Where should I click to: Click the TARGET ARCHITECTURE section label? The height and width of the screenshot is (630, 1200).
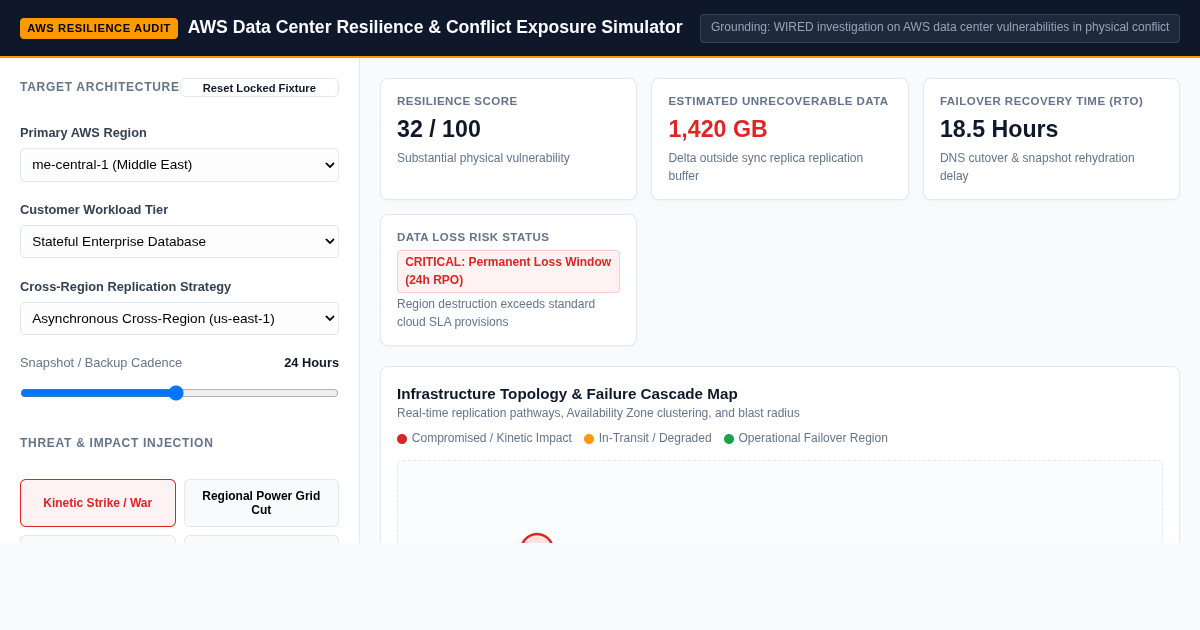[100, 87]
